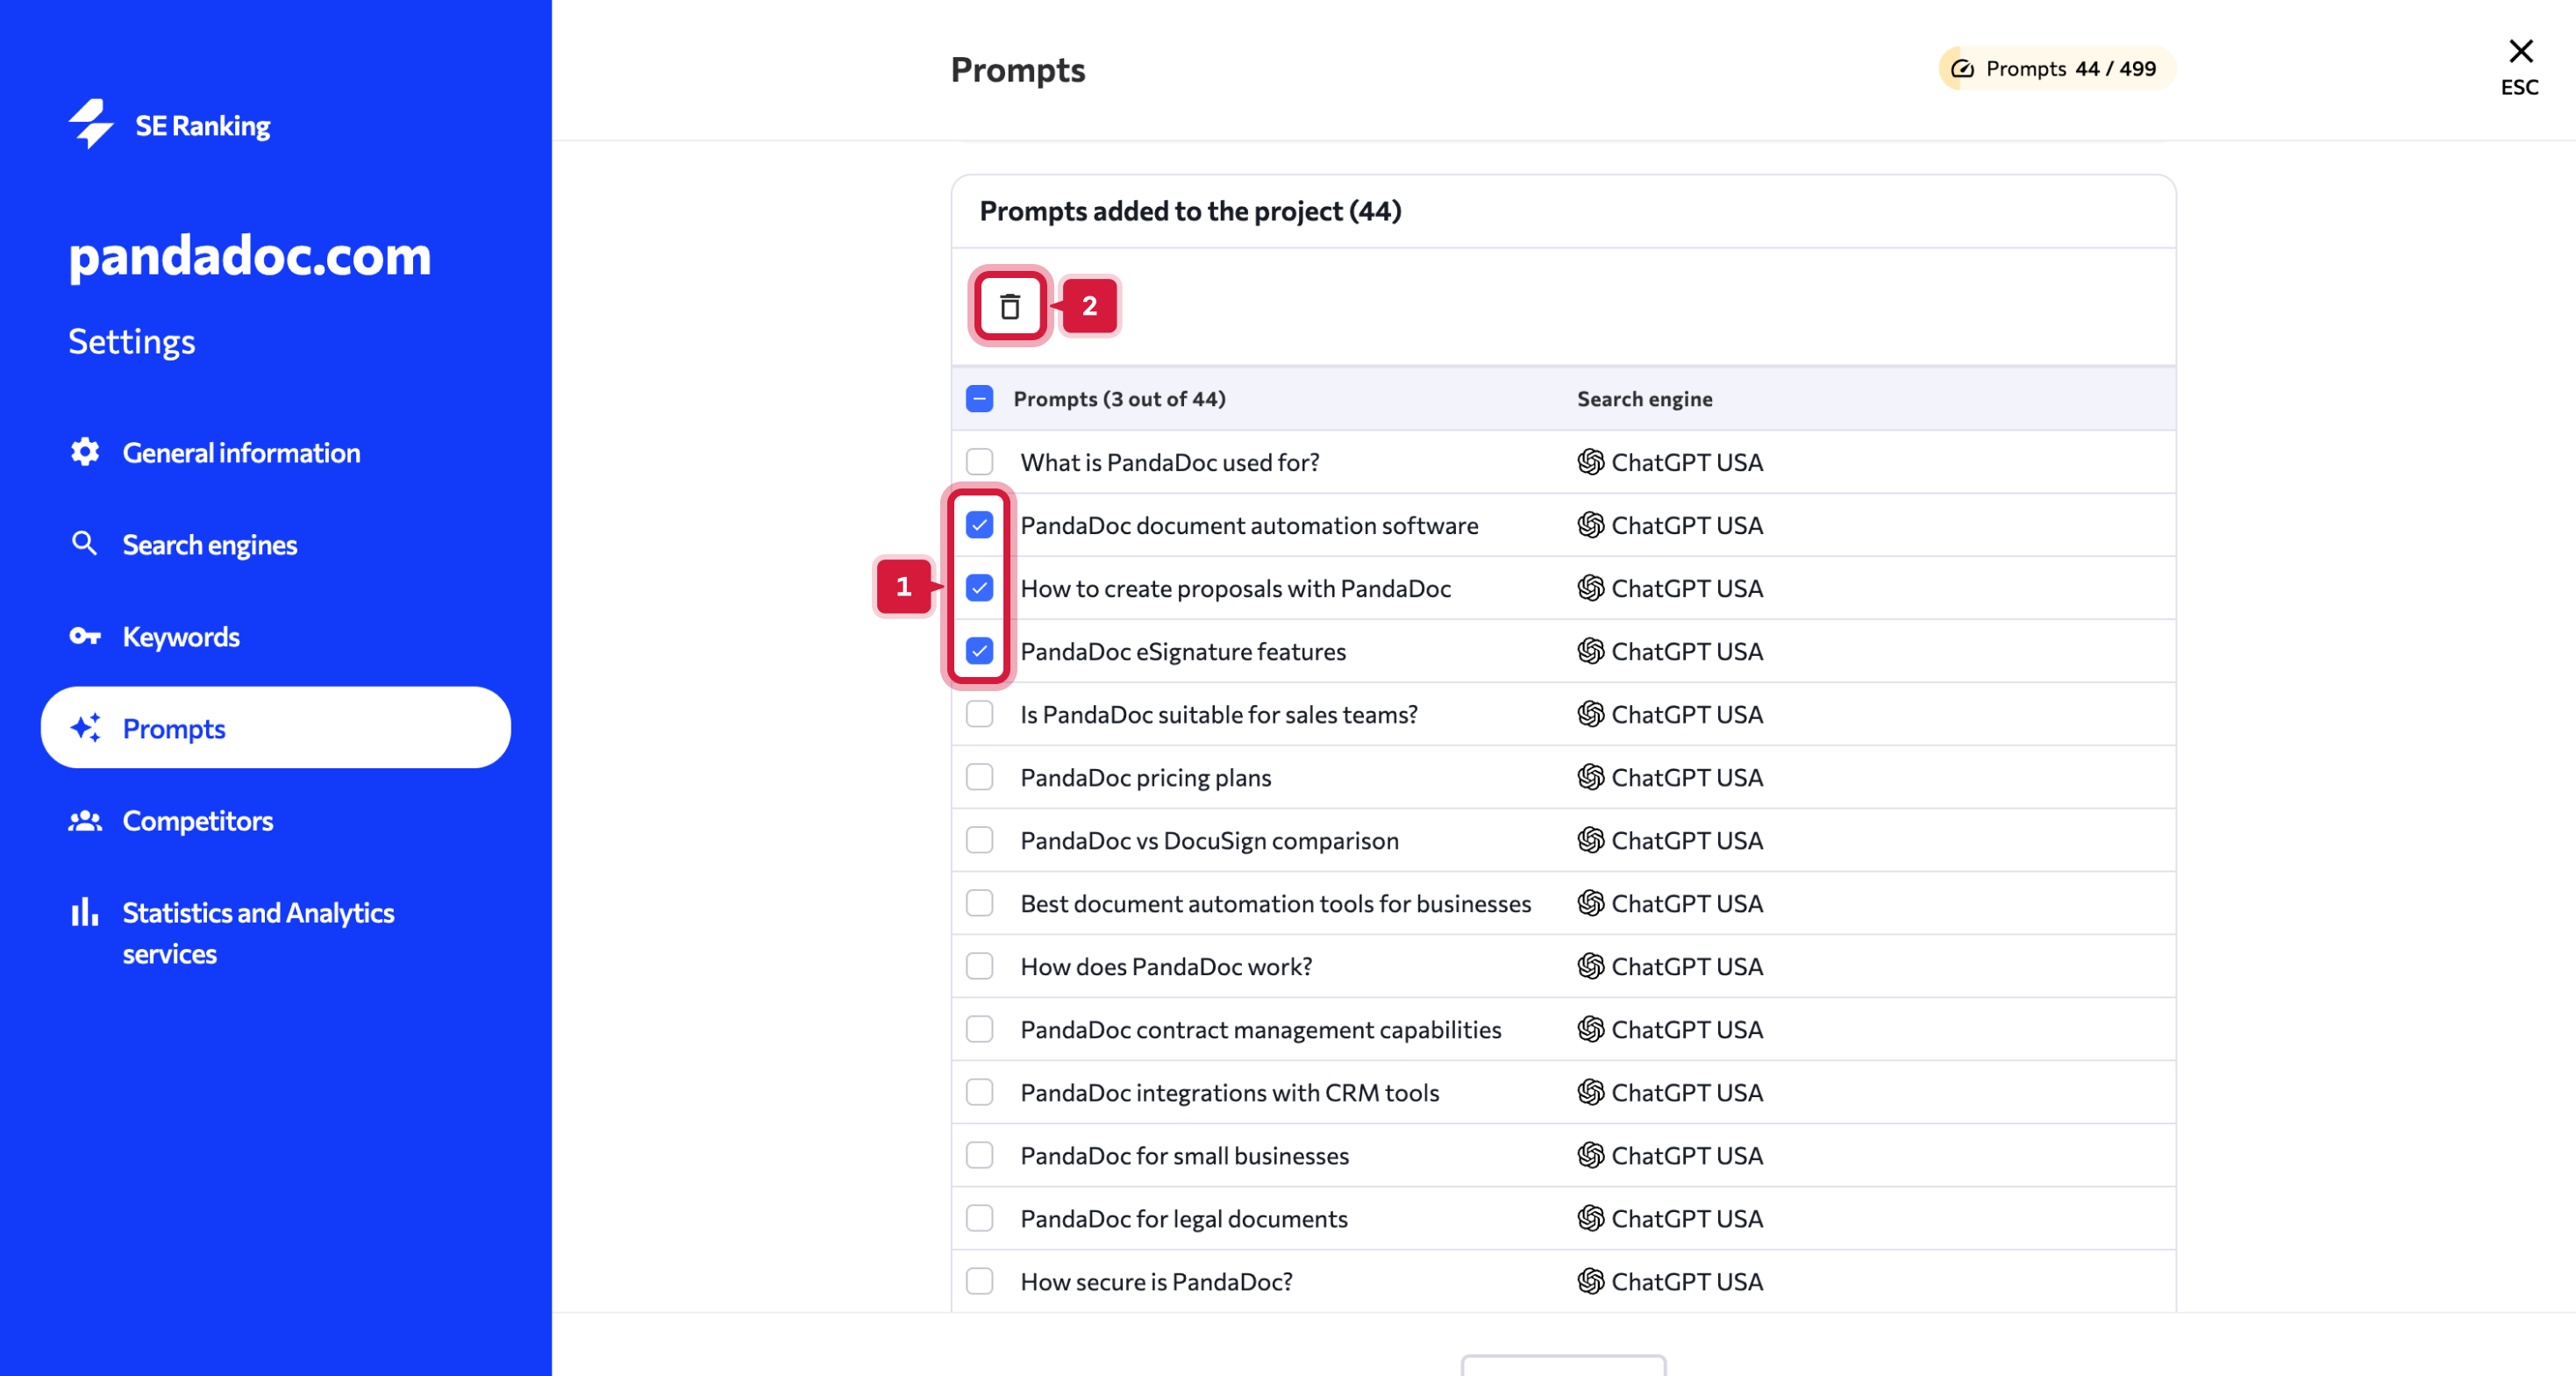Navigate to Settings in the sidebar
Screen dimensions: 2576x1376
(131, 340)
